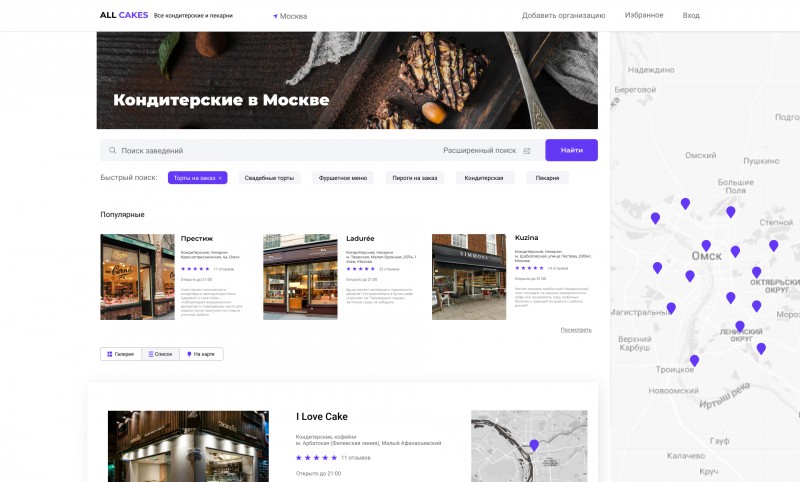The width and height of the screenshot is (800, 482).
Task: Open the Ladurée storefront photo
Action: point(301,277)
